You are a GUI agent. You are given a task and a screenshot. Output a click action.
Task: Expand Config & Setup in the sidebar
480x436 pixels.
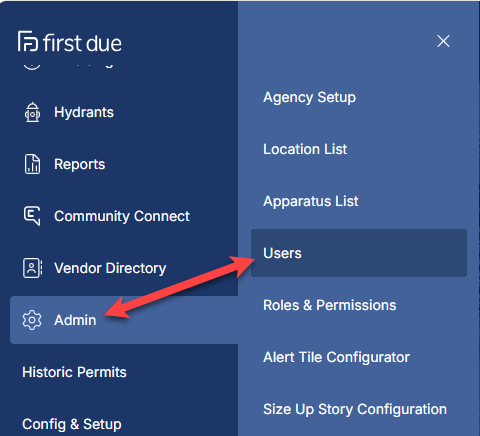pos(72,424)
